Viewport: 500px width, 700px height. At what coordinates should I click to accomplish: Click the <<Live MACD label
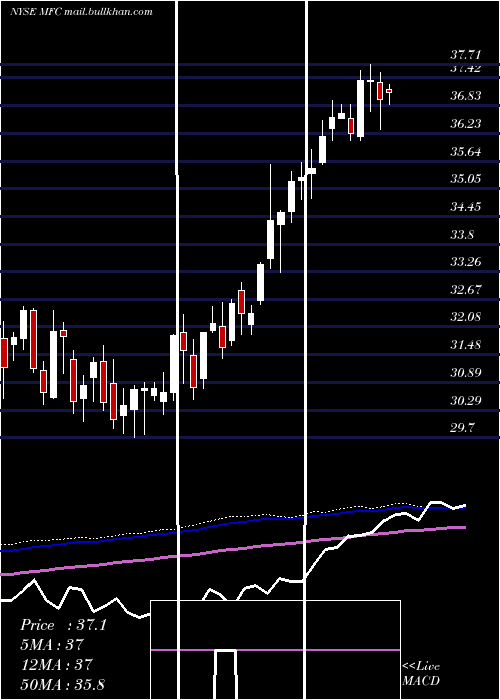pos(421,673)
